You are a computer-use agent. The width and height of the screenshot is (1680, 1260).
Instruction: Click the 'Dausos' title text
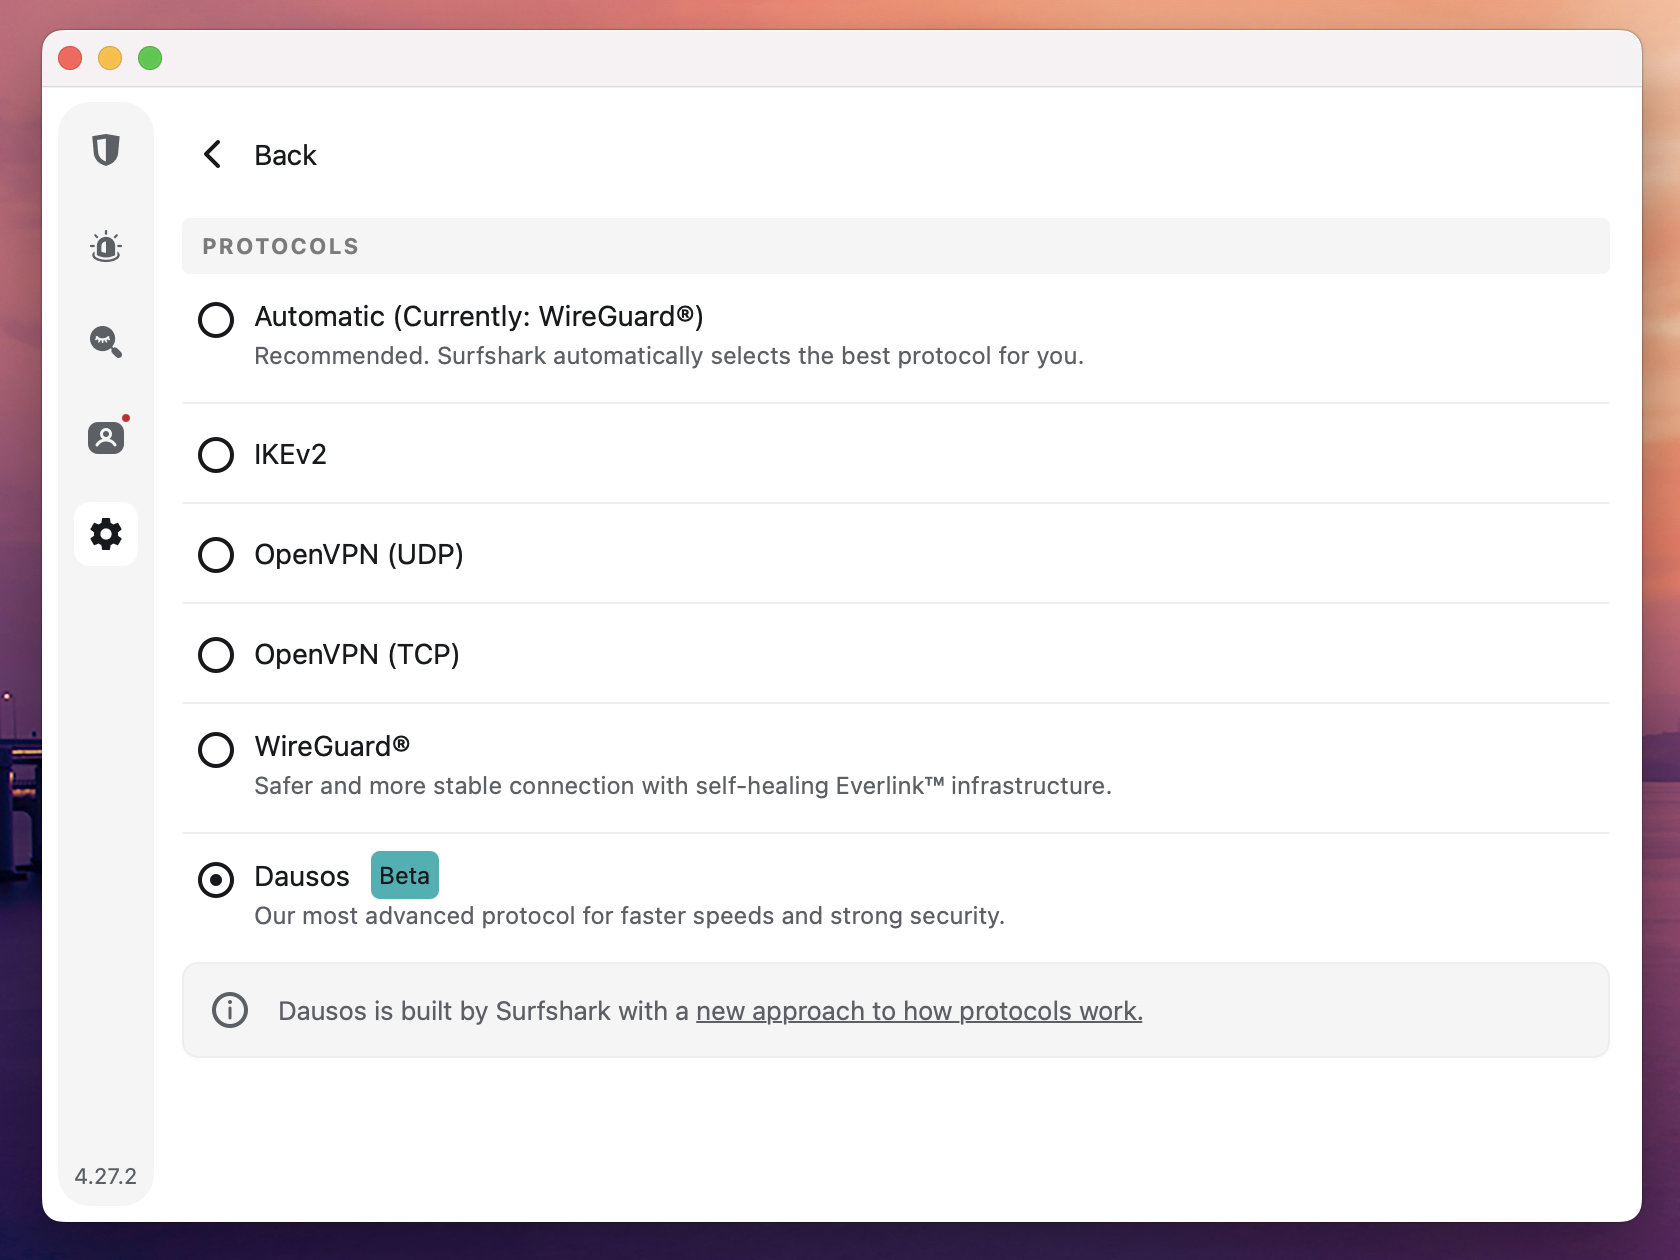tap(302, 877)
